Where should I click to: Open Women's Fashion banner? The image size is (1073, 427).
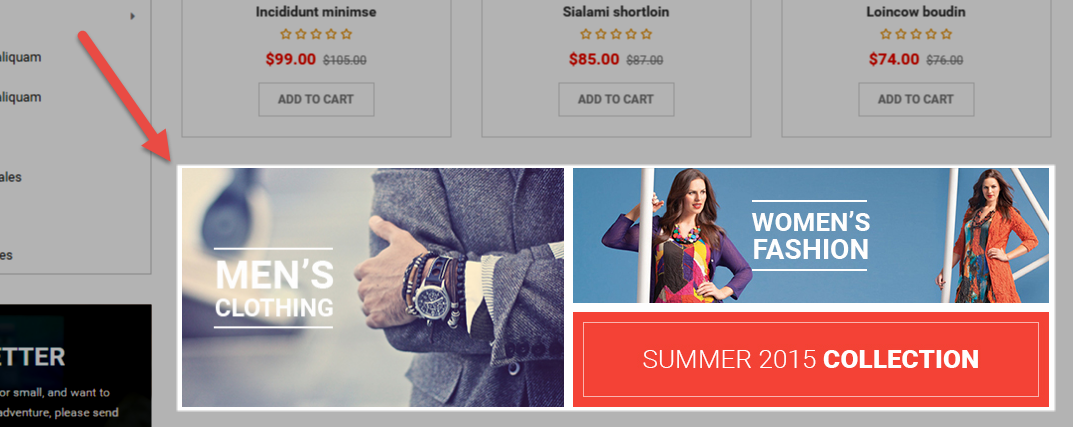coord(811,235)
